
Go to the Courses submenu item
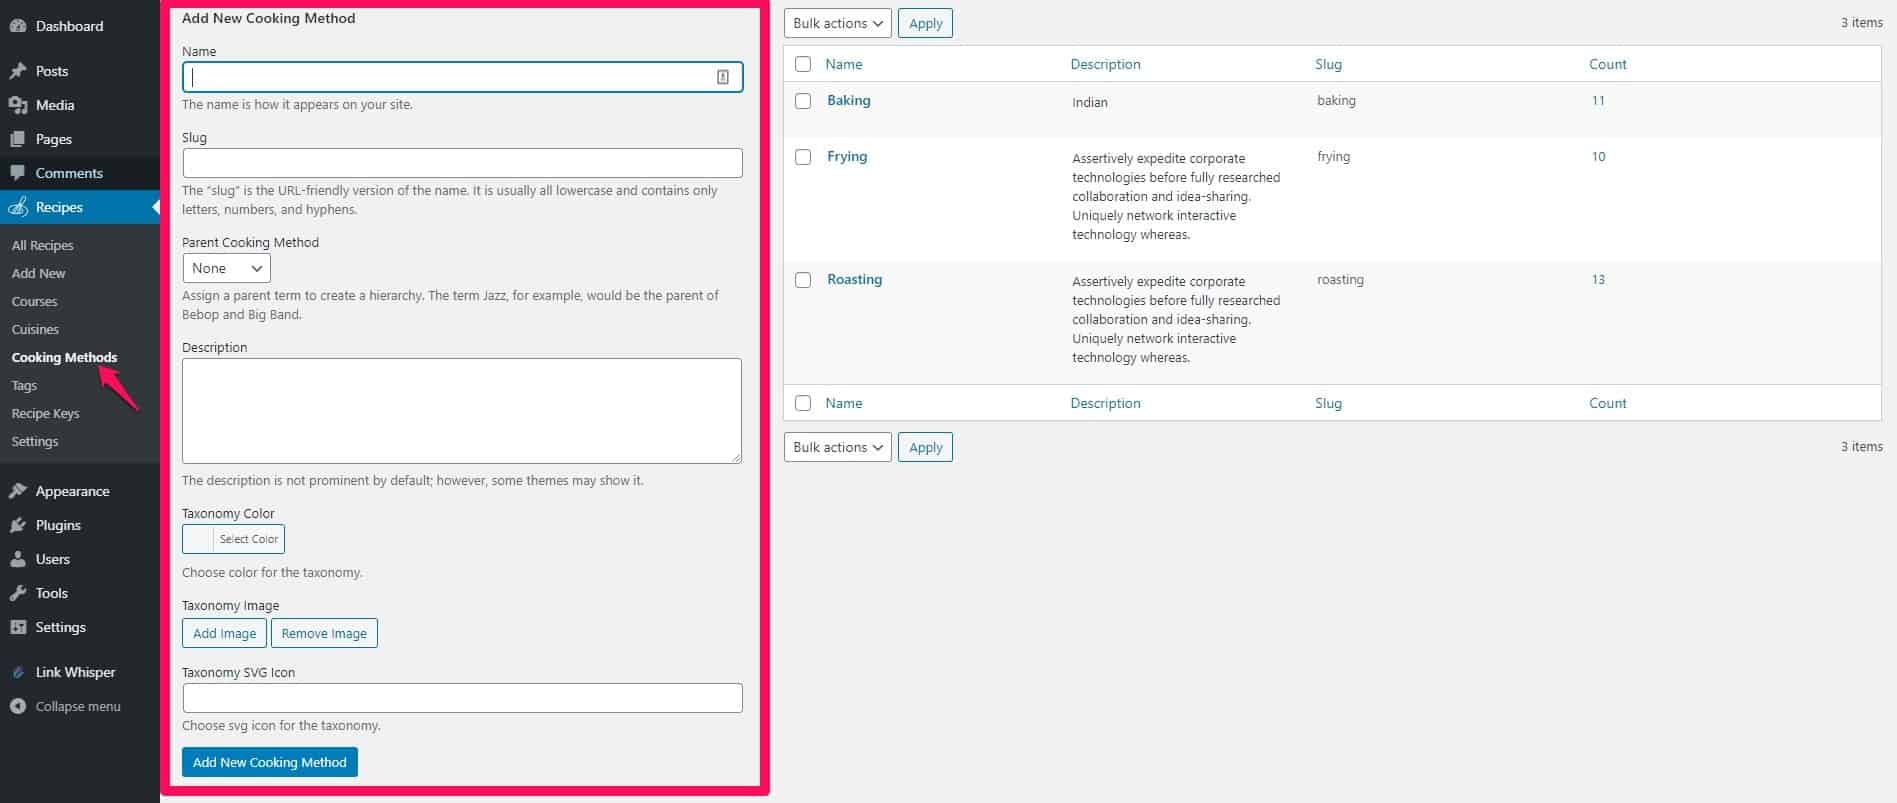coord(35,301)
